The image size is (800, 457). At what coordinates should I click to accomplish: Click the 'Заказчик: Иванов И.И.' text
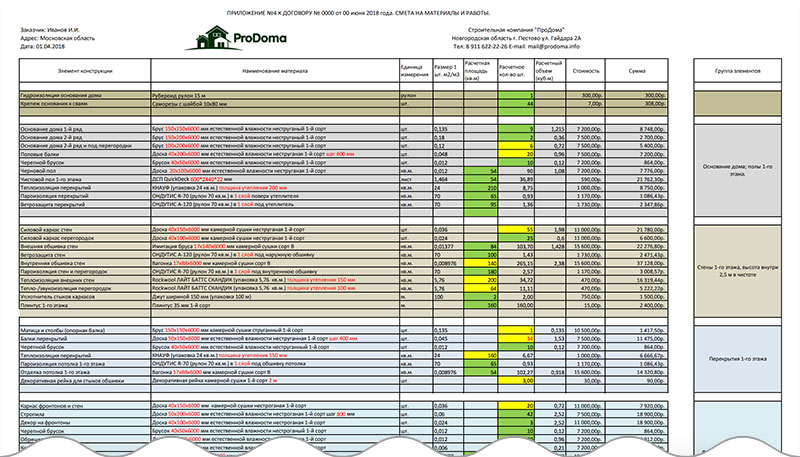click(x=50, y=30)
